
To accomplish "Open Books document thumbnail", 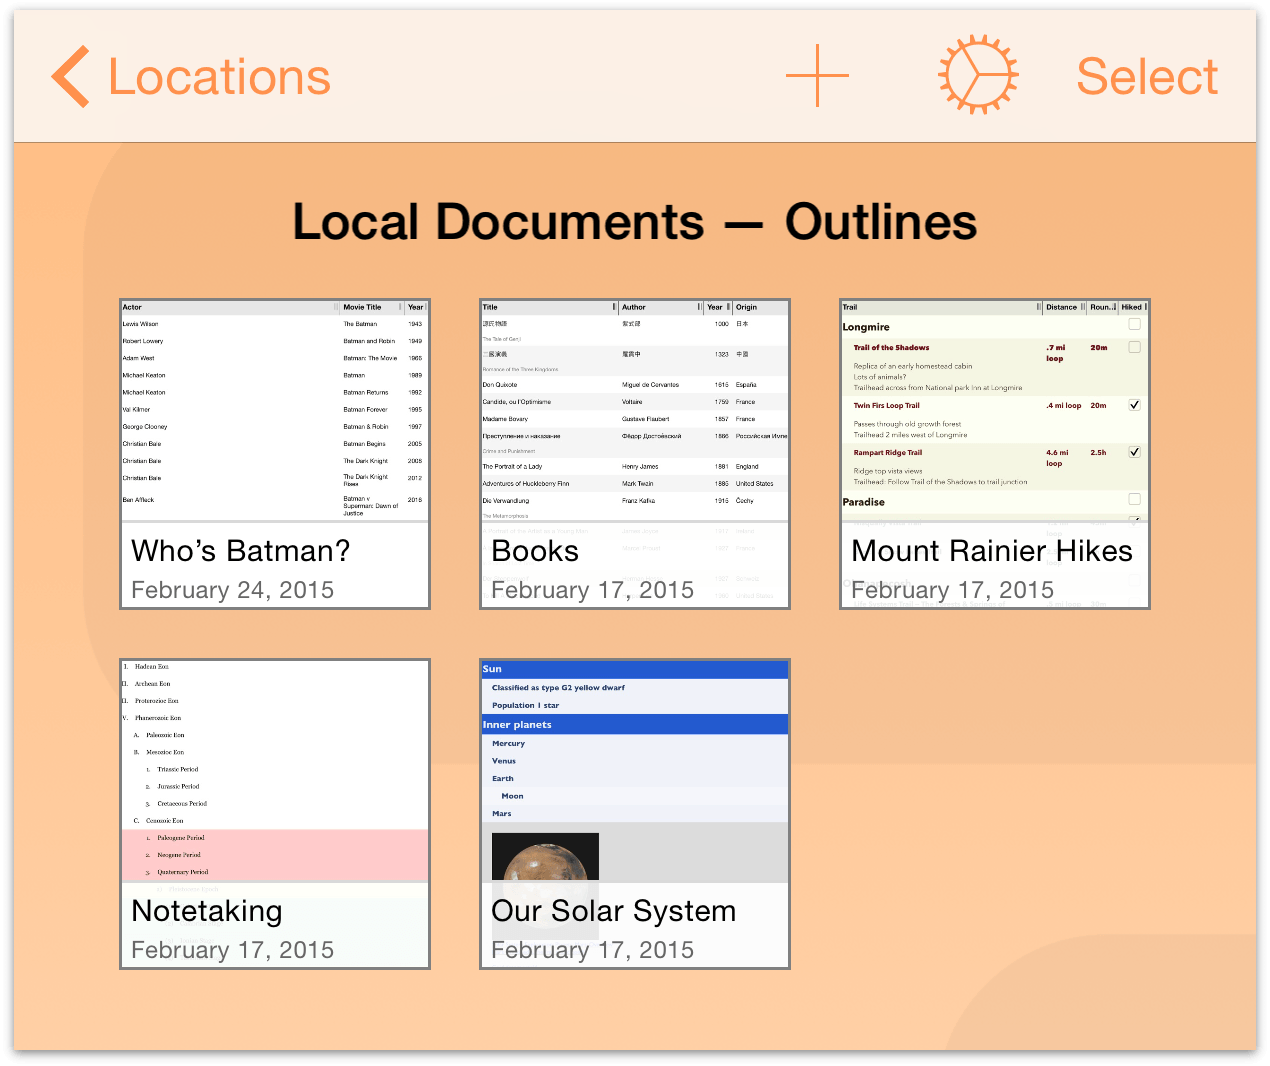I will [635, 454].
